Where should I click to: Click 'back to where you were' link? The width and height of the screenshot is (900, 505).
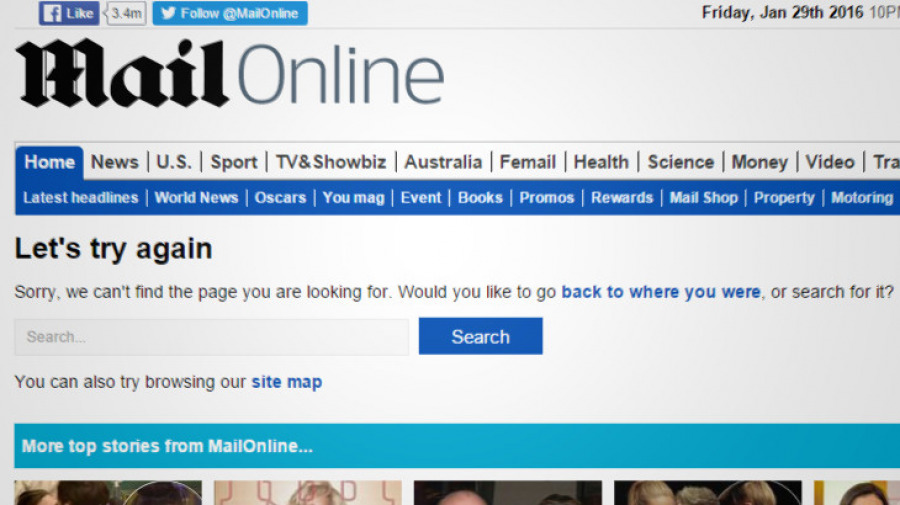[661, 292]
